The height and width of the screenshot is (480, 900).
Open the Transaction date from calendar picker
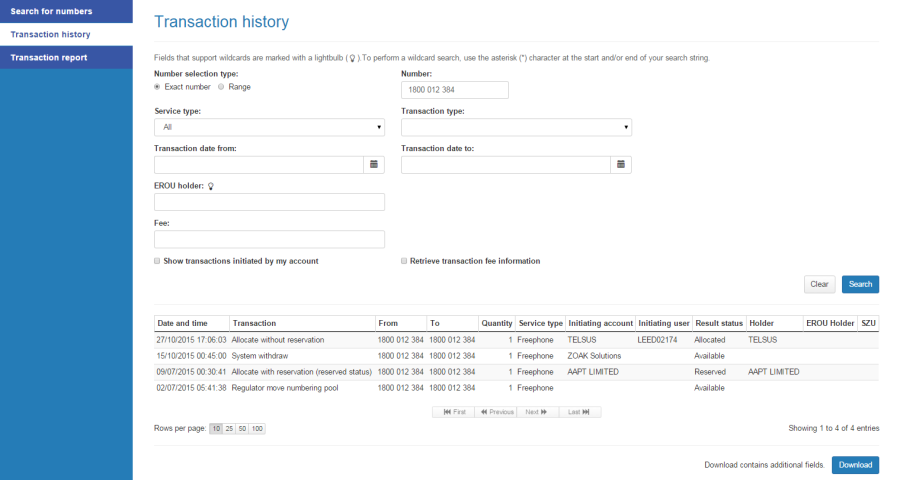click(374, 165)
